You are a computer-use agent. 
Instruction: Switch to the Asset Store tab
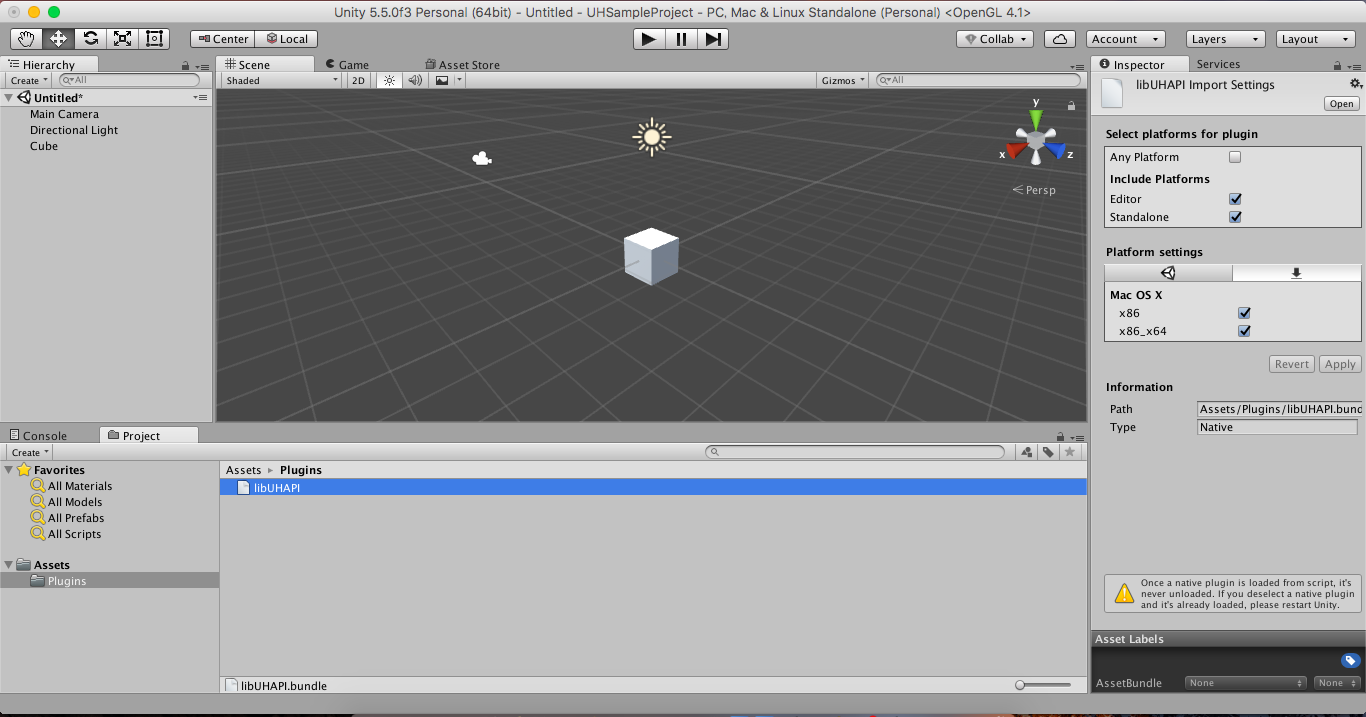point(462,65)
